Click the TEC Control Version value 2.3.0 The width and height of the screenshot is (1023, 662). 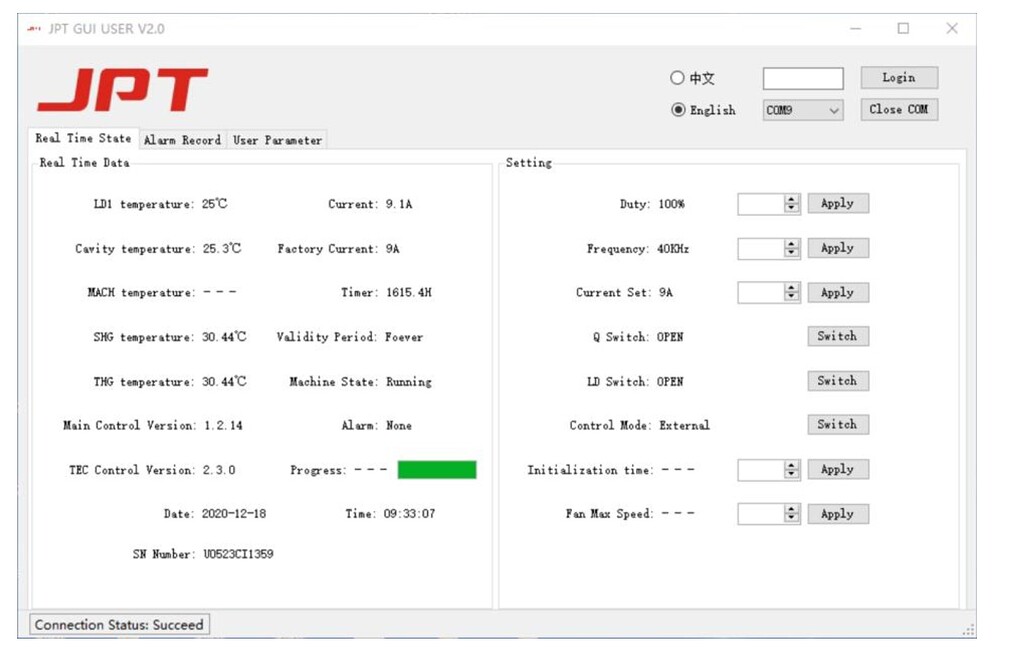(x=219, y=470)
